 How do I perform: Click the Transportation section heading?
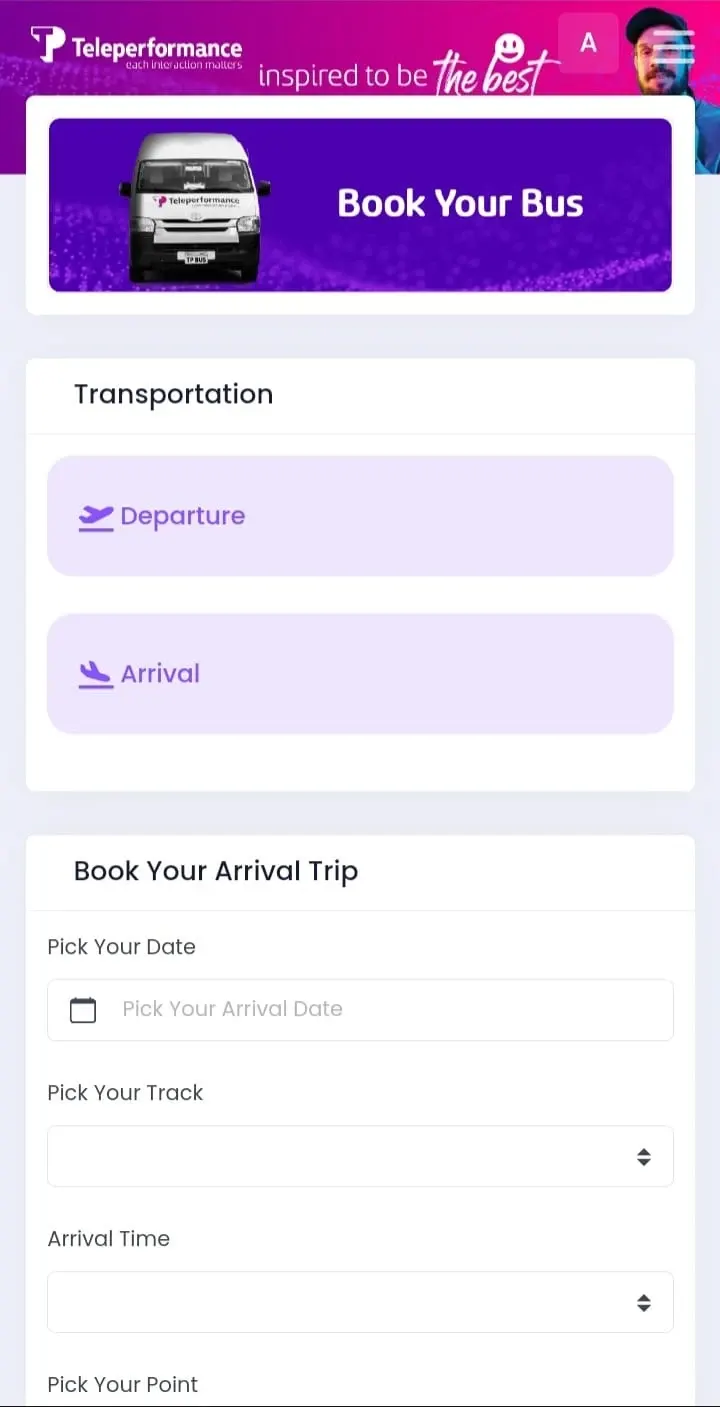point(173,394)
